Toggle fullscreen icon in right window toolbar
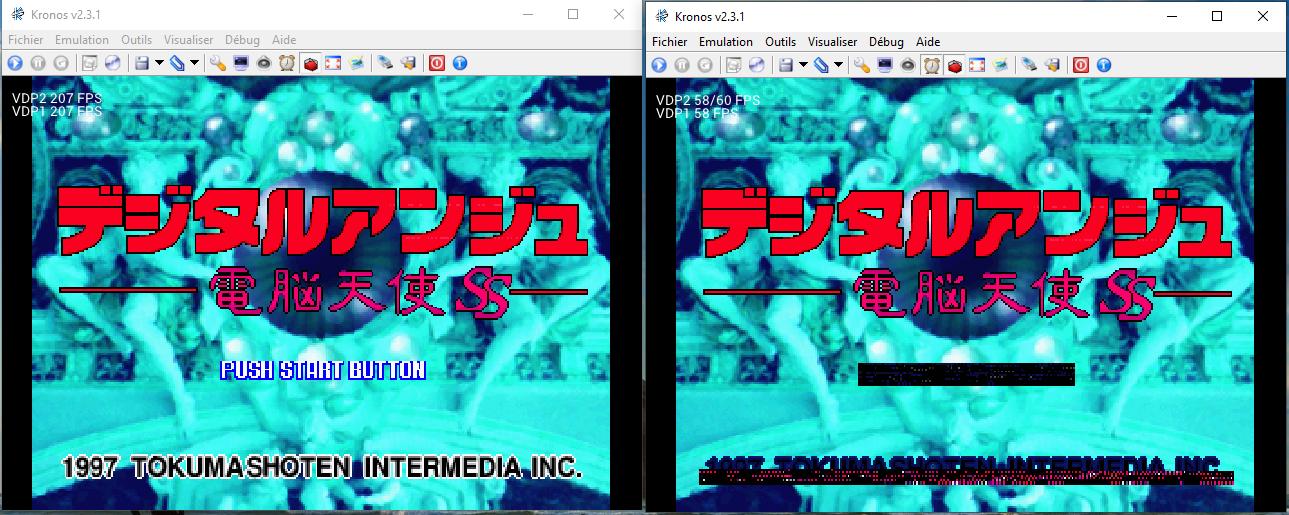 pyautogui.click(x=977, y=64)
